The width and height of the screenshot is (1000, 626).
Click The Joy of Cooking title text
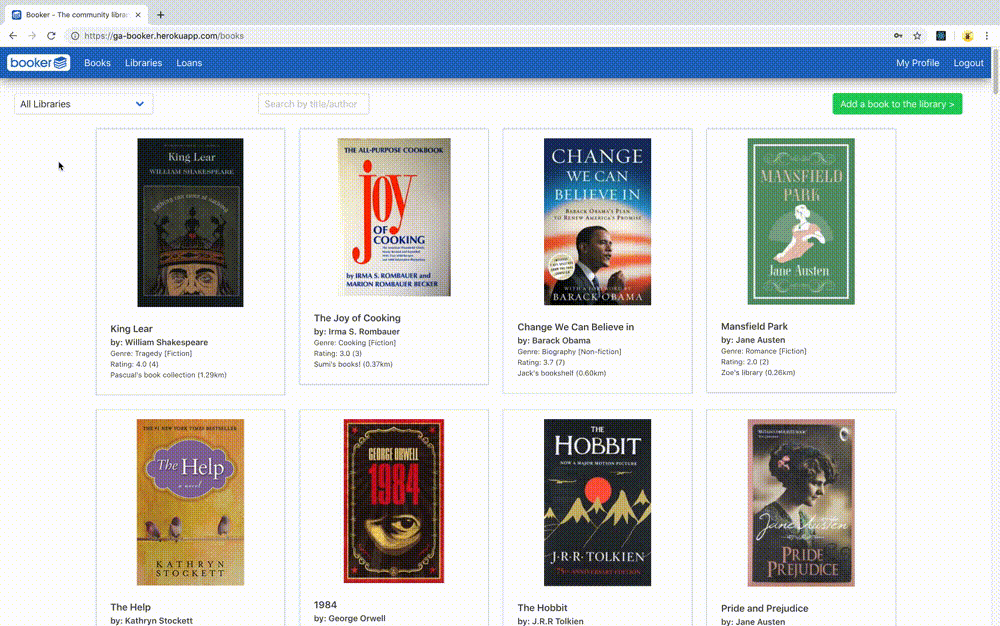357,318
